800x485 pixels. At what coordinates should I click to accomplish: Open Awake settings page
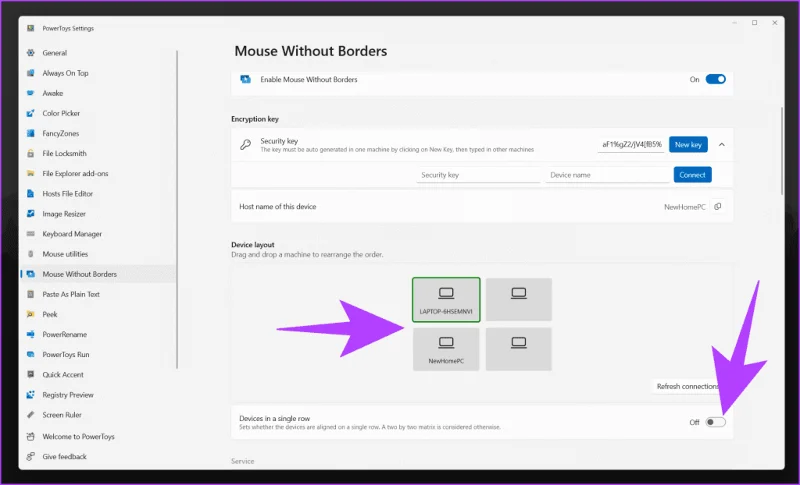pos(53,93)
